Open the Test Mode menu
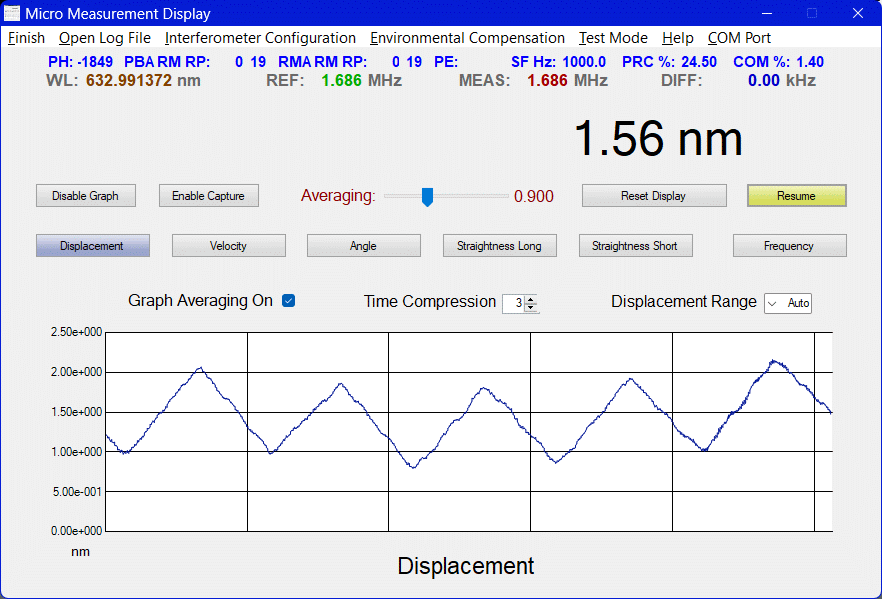This screenshot has width=882, height=599. pos(613,38)
